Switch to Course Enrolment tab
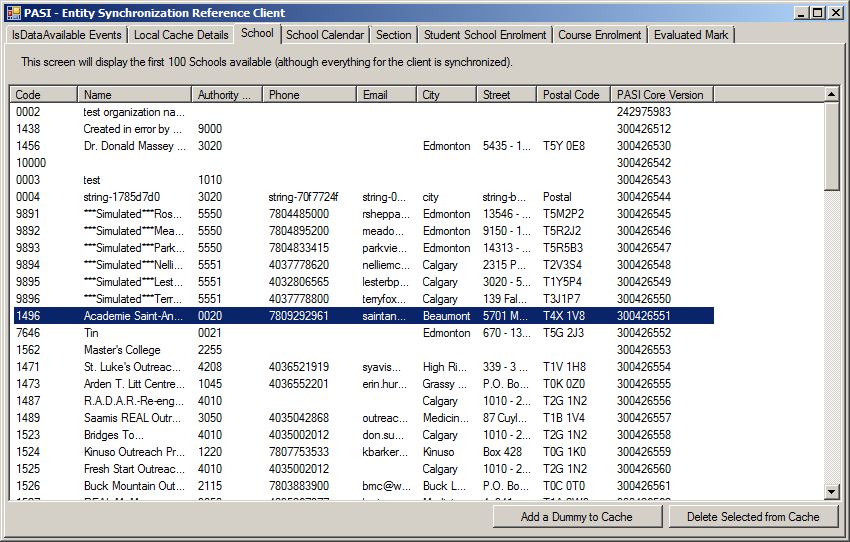The width and height of the screenshot is (850, 542). point(599,35)
